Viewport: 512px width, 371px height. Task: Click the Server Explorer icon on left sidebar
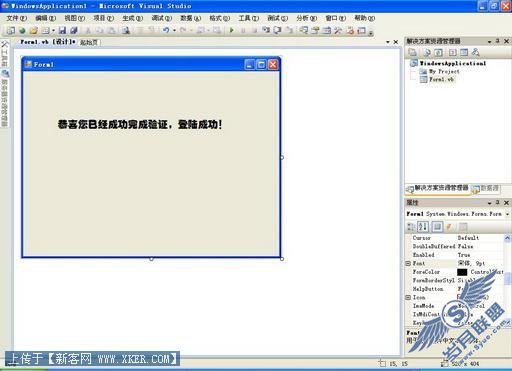5,73
